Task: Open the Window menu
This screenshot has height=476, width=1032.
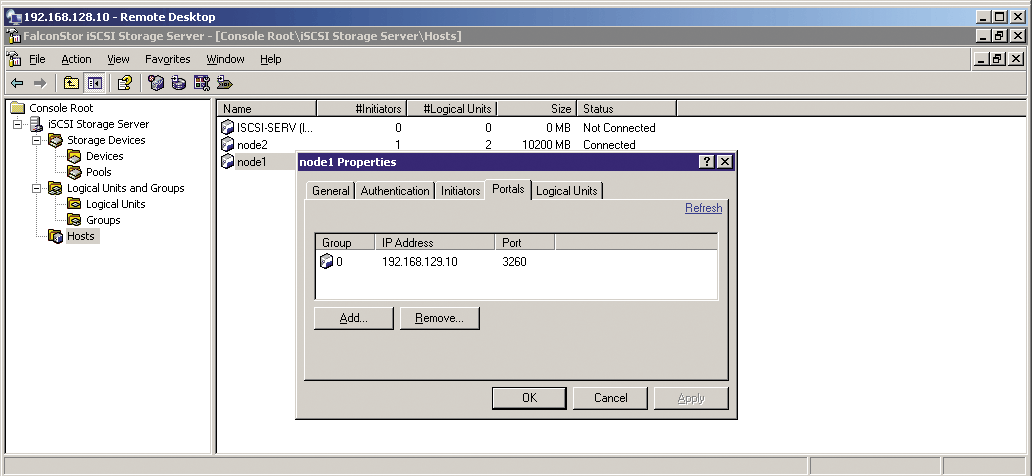Action: pyautogui.click(x=225, y=59)
